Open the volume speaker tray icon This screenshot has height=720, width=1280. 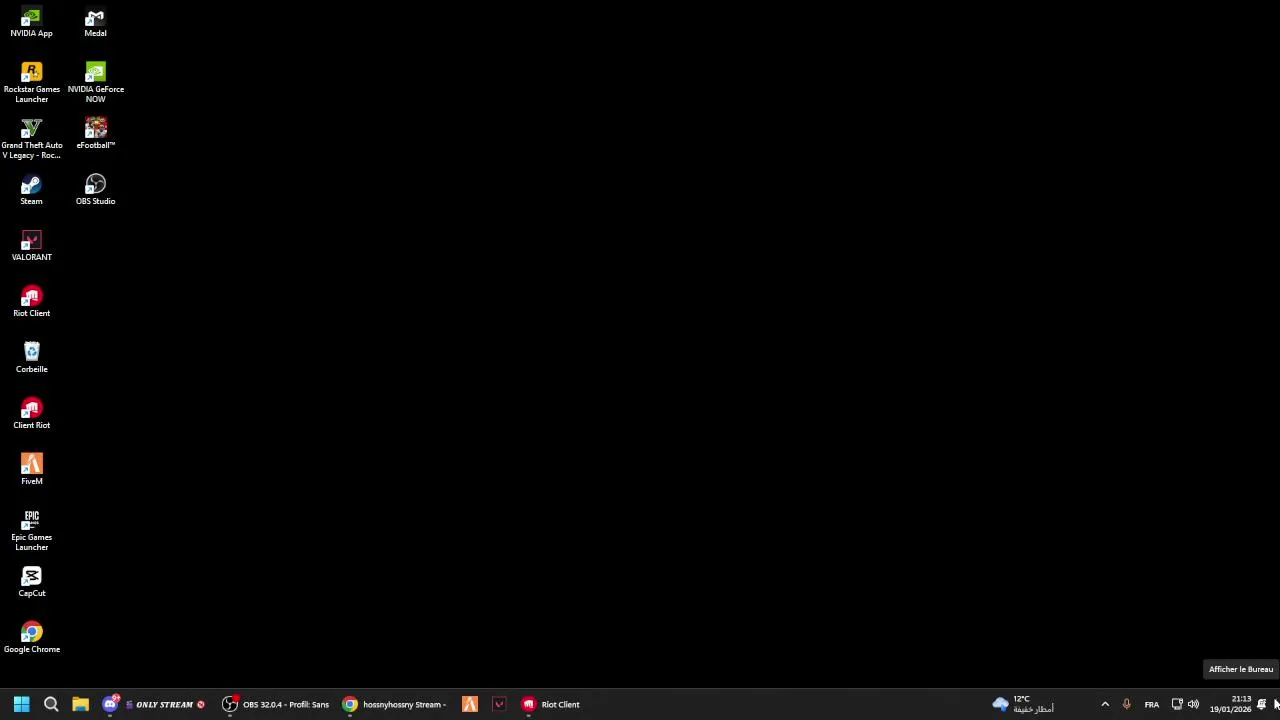tap(1193, 704)
